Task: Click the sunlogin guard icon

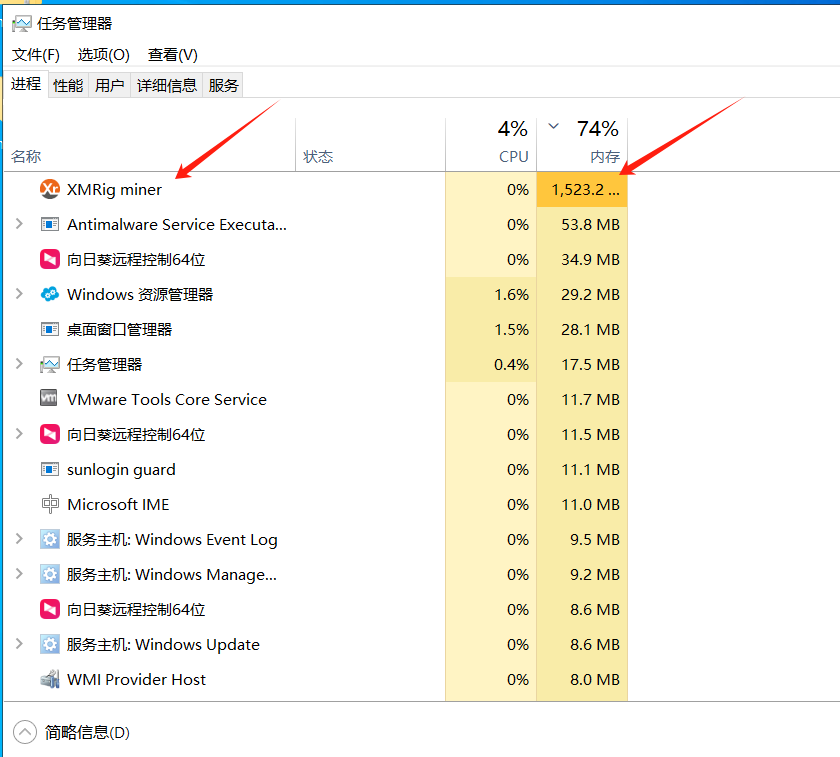Action: pos(50,469)
